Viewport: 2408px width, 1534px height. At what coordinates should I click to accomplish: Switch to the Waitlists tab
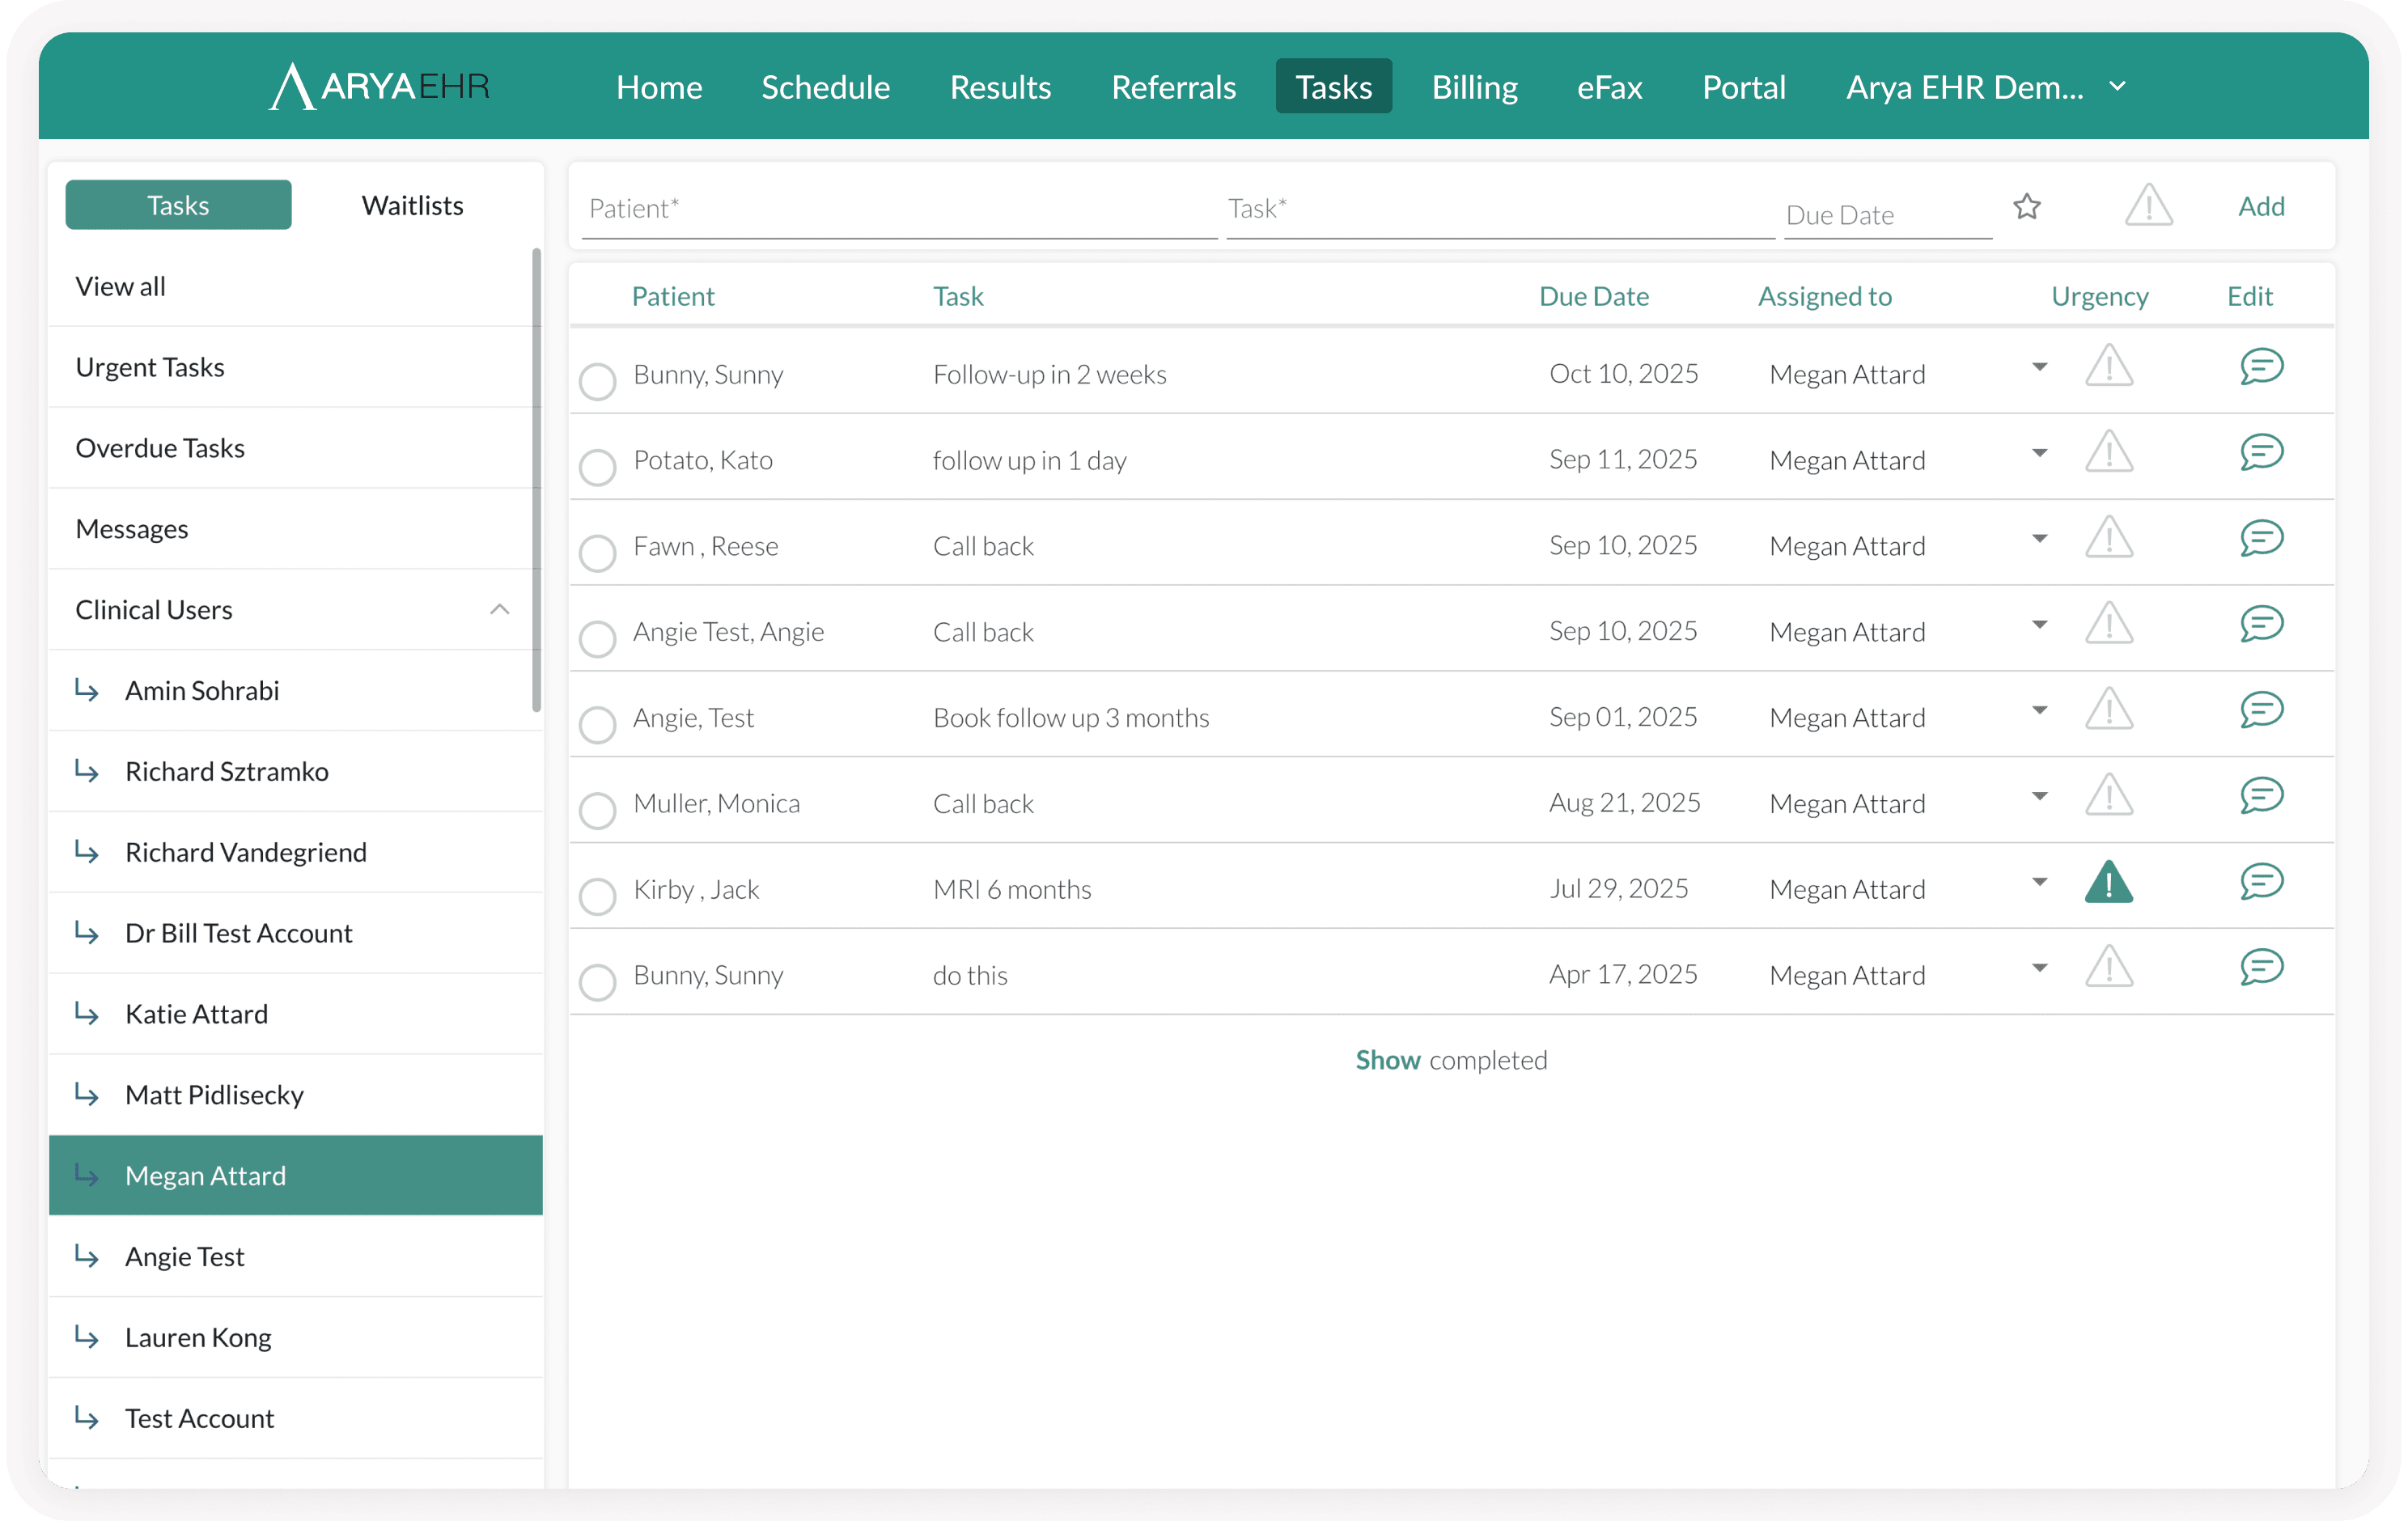pyautogui.click(x=412, y=205)
